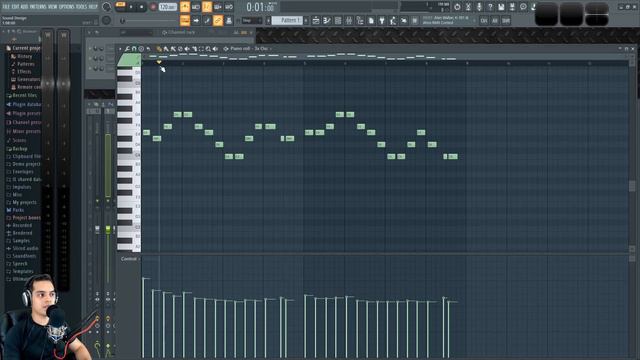
Task: Click the main panel audio power icon
Action: click(x=457, y=7)
